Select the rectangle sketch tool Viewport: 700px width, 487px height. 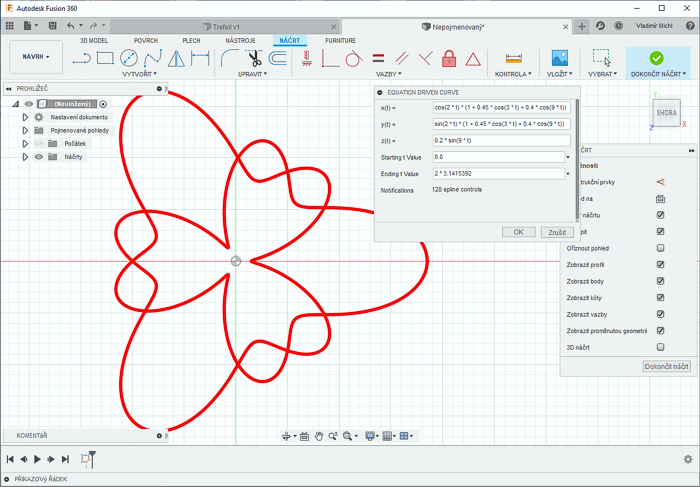point(105,58)
